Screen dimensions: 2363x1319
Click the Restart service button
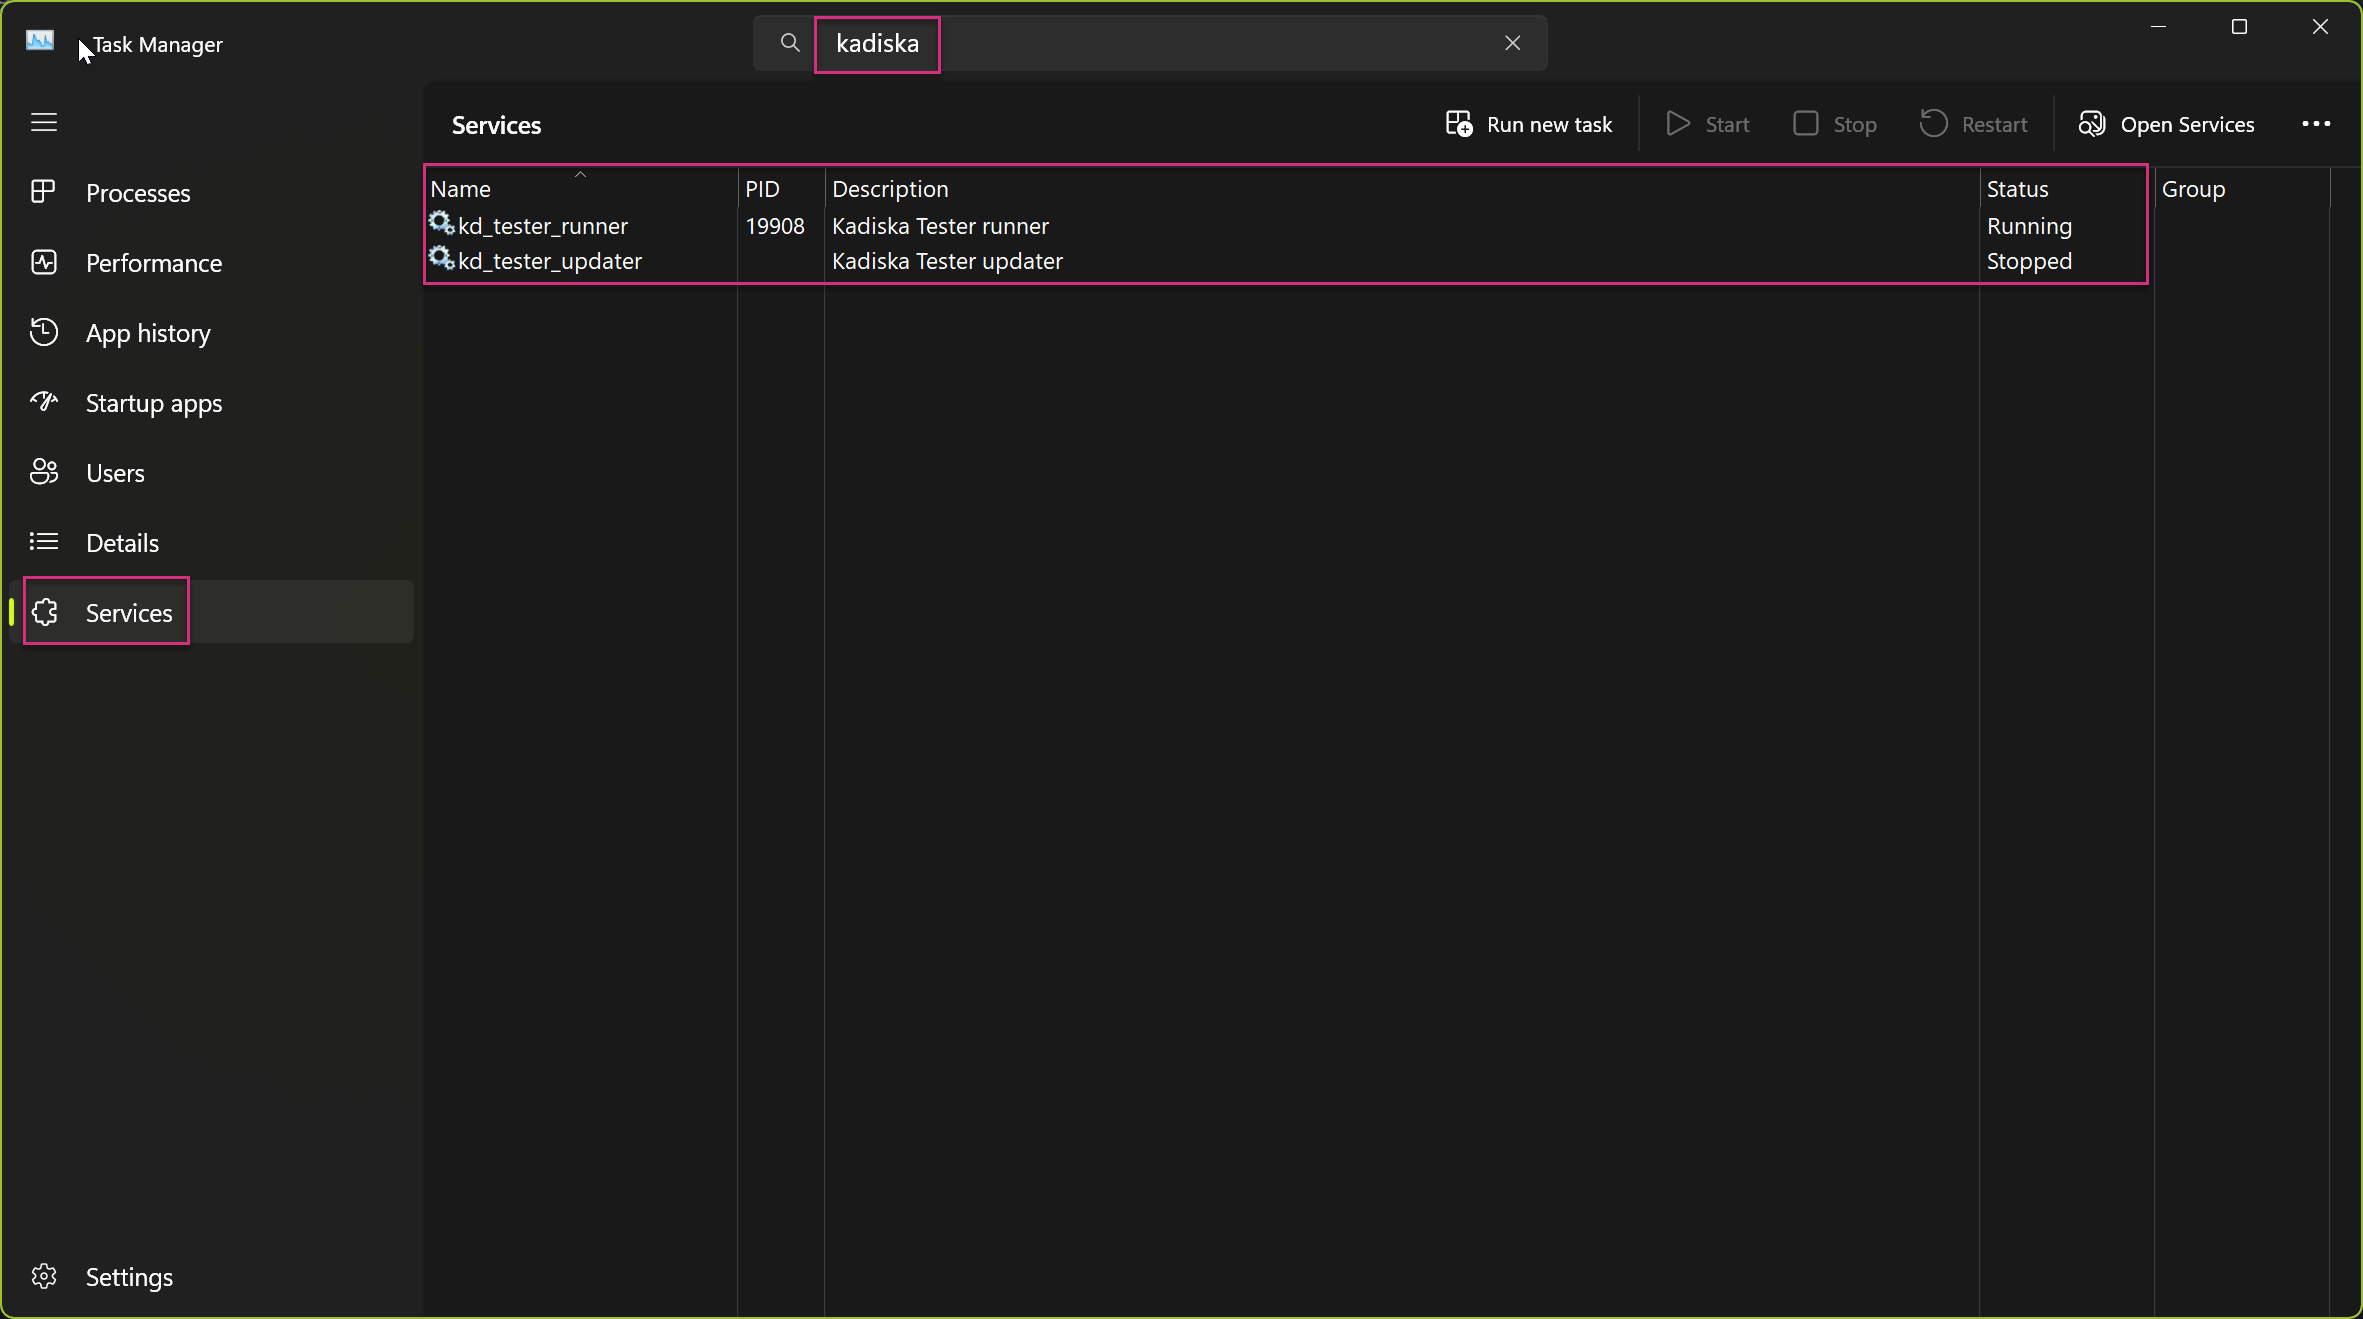1974,124
